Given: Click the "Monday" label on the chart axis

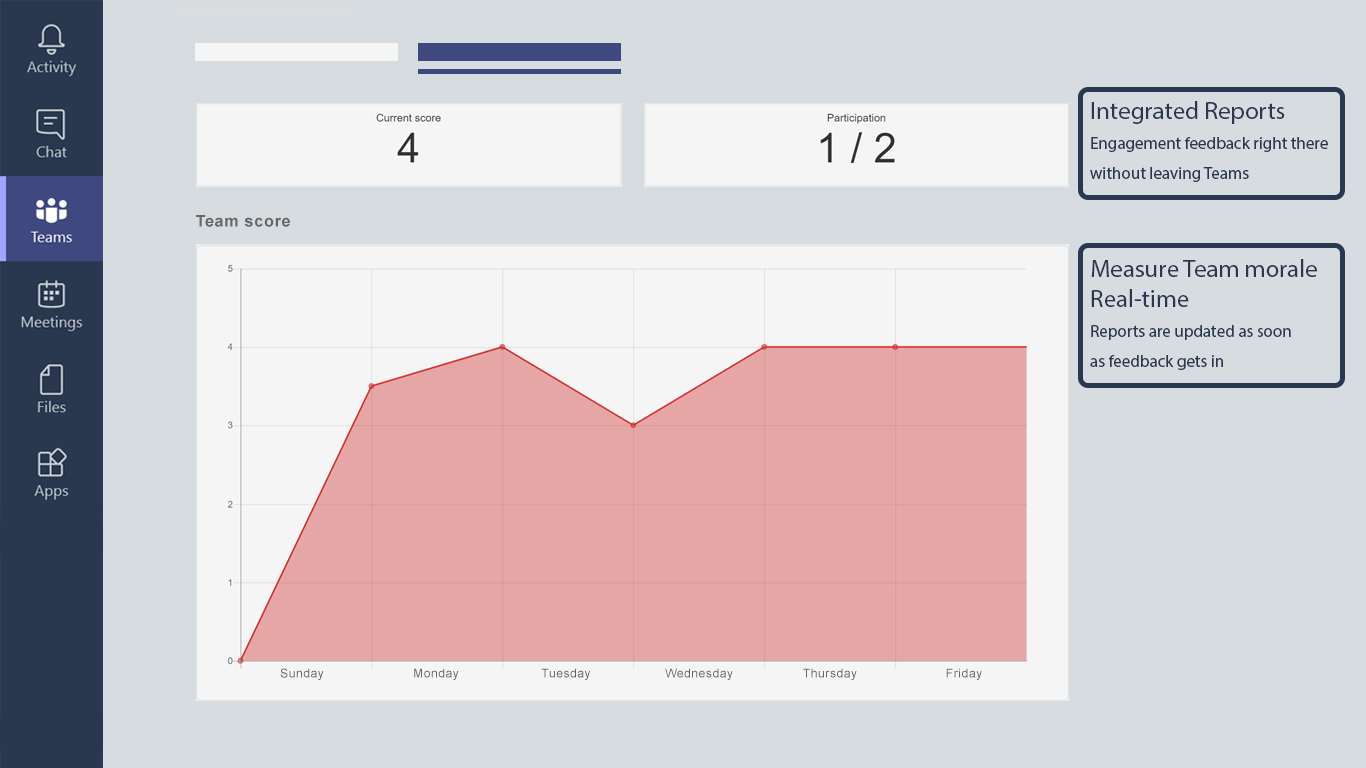Looking at the screenshot, I should coord(436,674).
